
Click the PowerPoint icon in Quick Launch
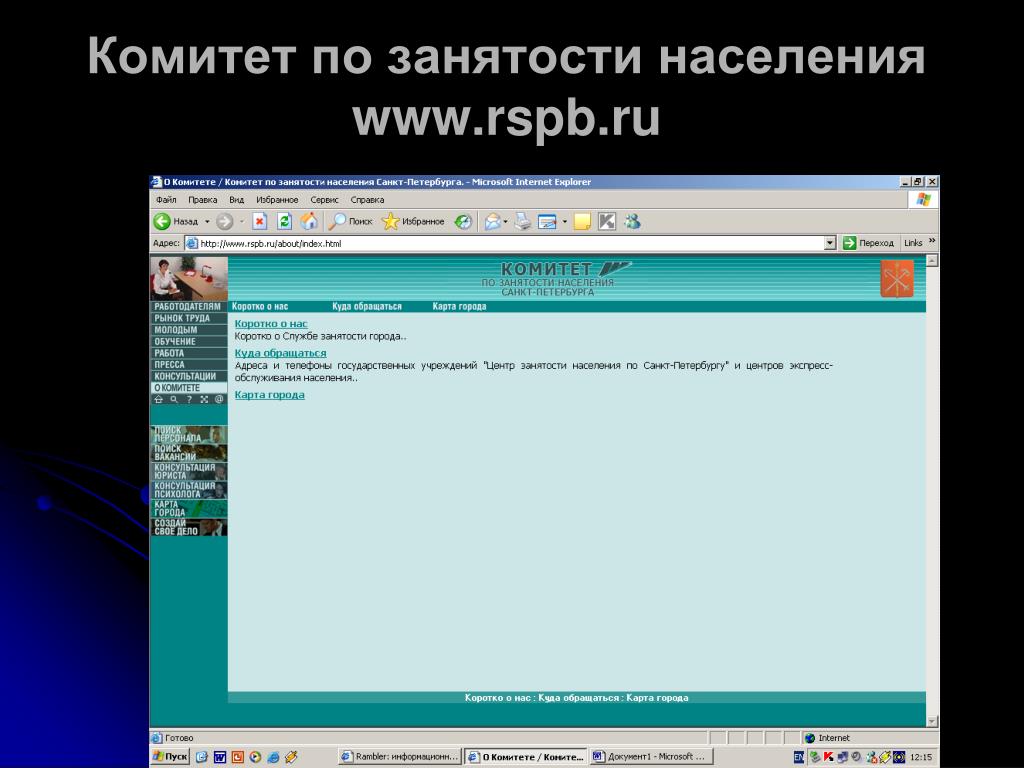click(x=238, y=757)
